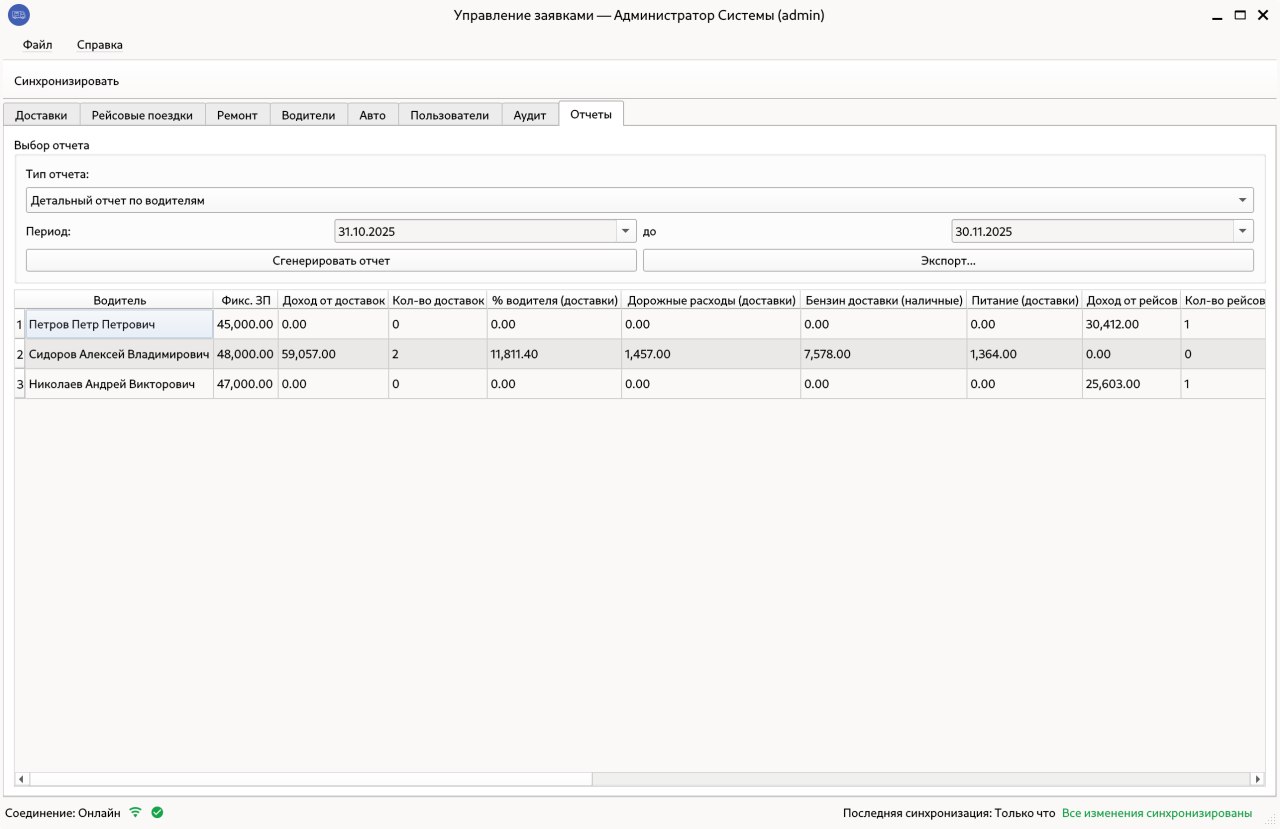Close the Управление заявками window

(1263, 15)
